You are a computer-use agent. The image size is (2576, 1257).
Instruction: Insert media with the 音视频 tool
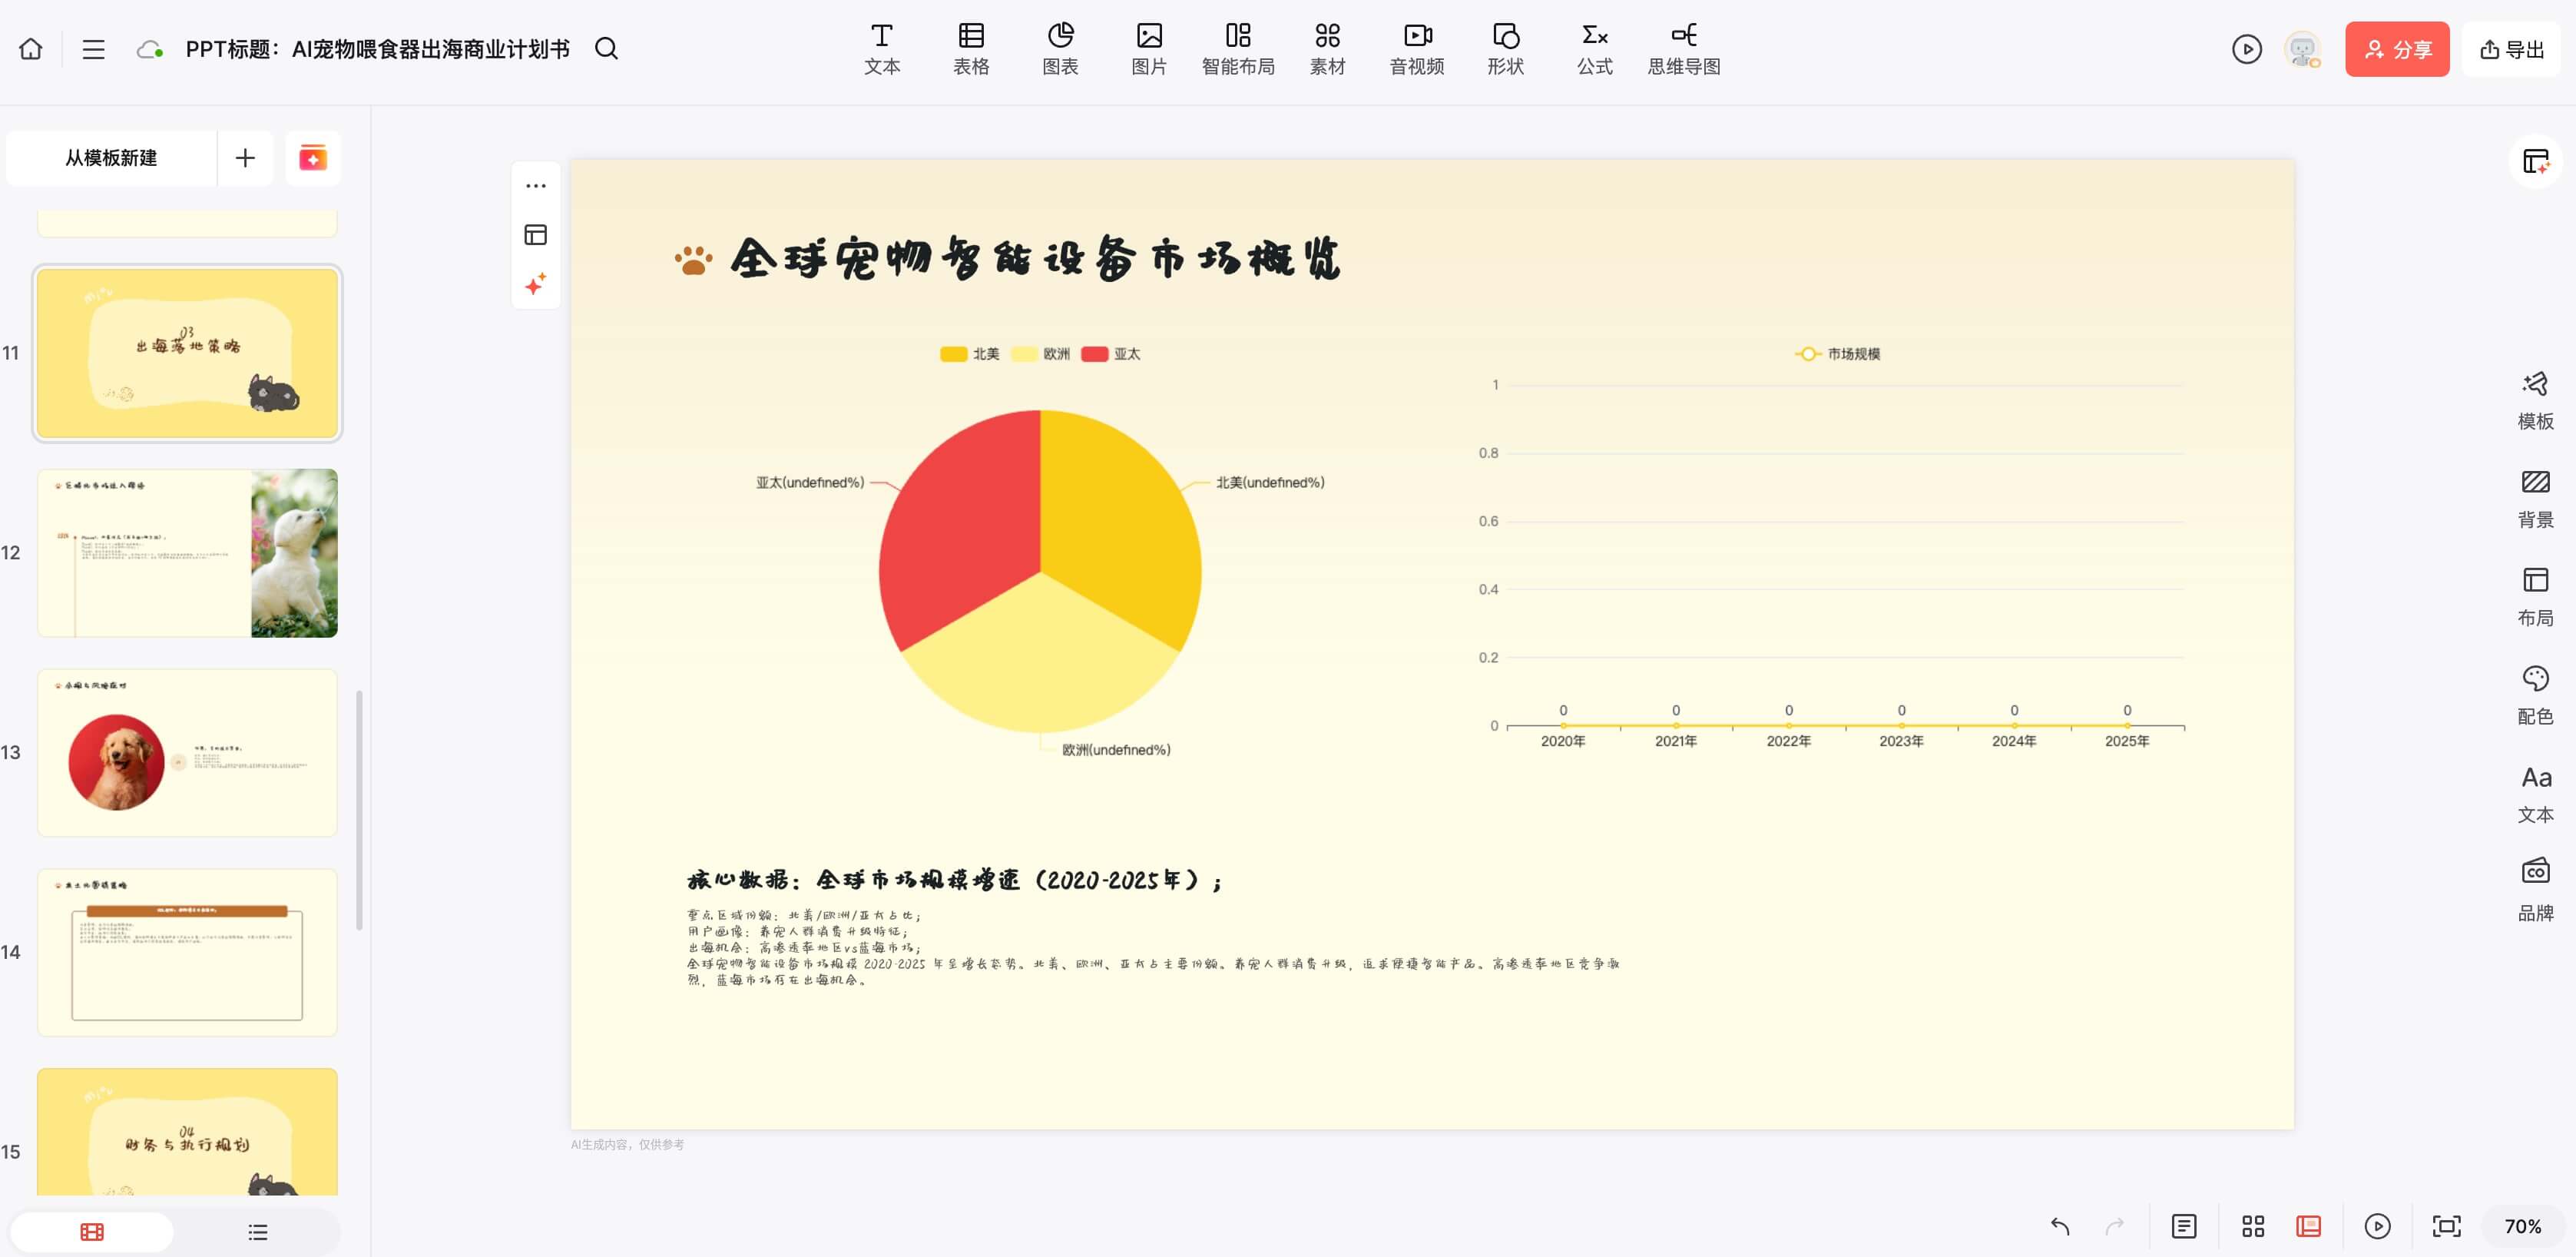click(x=1416, y=47)
